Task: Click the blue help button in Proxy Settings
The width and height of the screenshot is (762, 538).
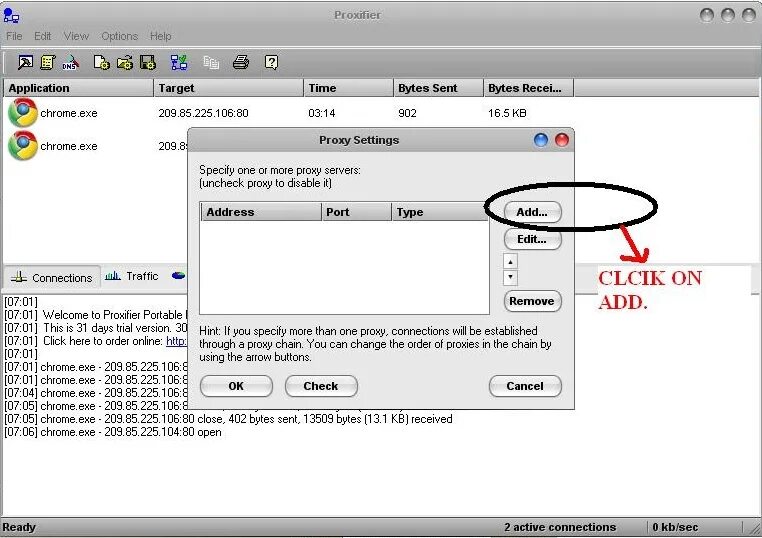Action: pyautogui.click(x=541, y=140)
